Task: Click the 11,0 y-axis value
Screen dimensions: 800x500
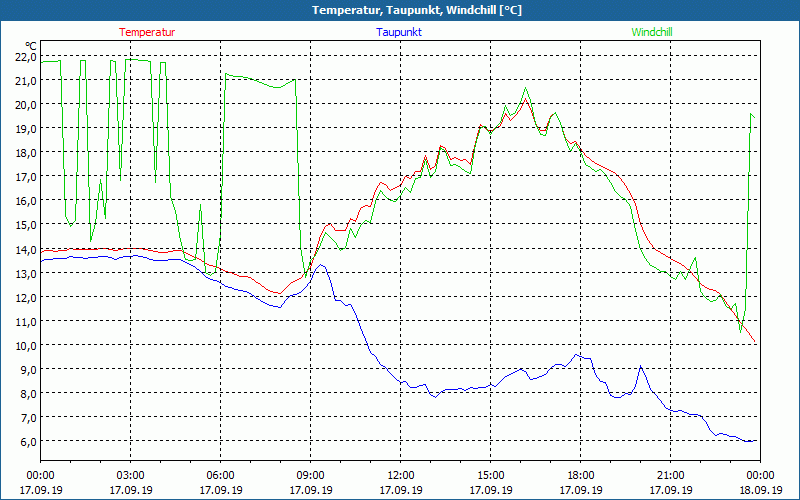Action: (26, 321)
